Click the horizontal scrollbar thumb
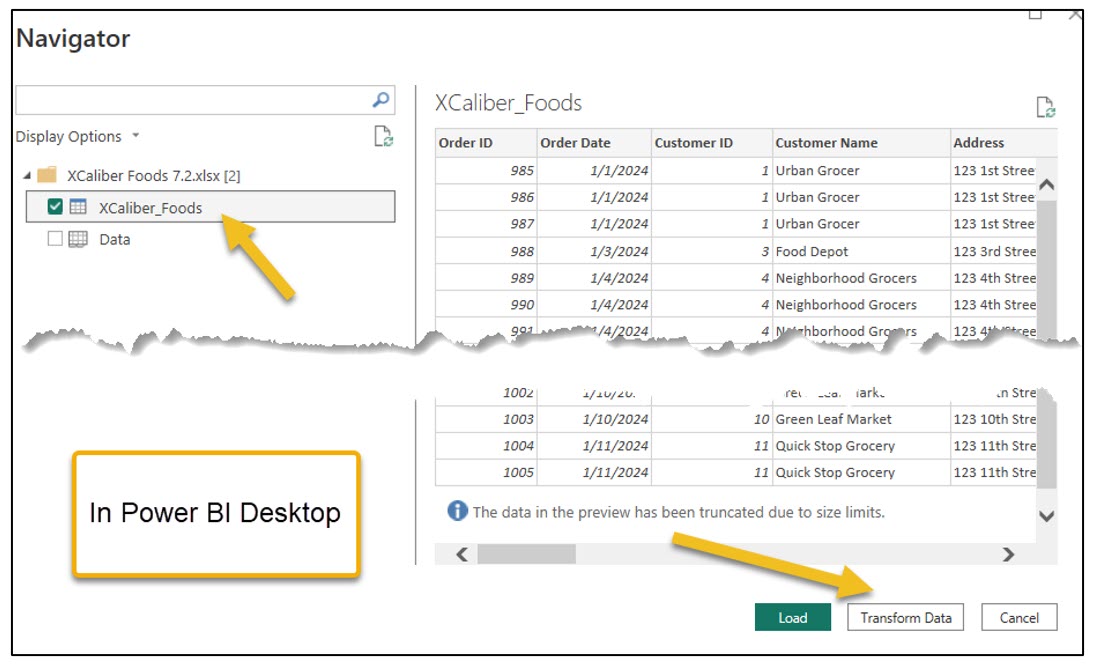1096x666 pixels. tap(526, 555)
